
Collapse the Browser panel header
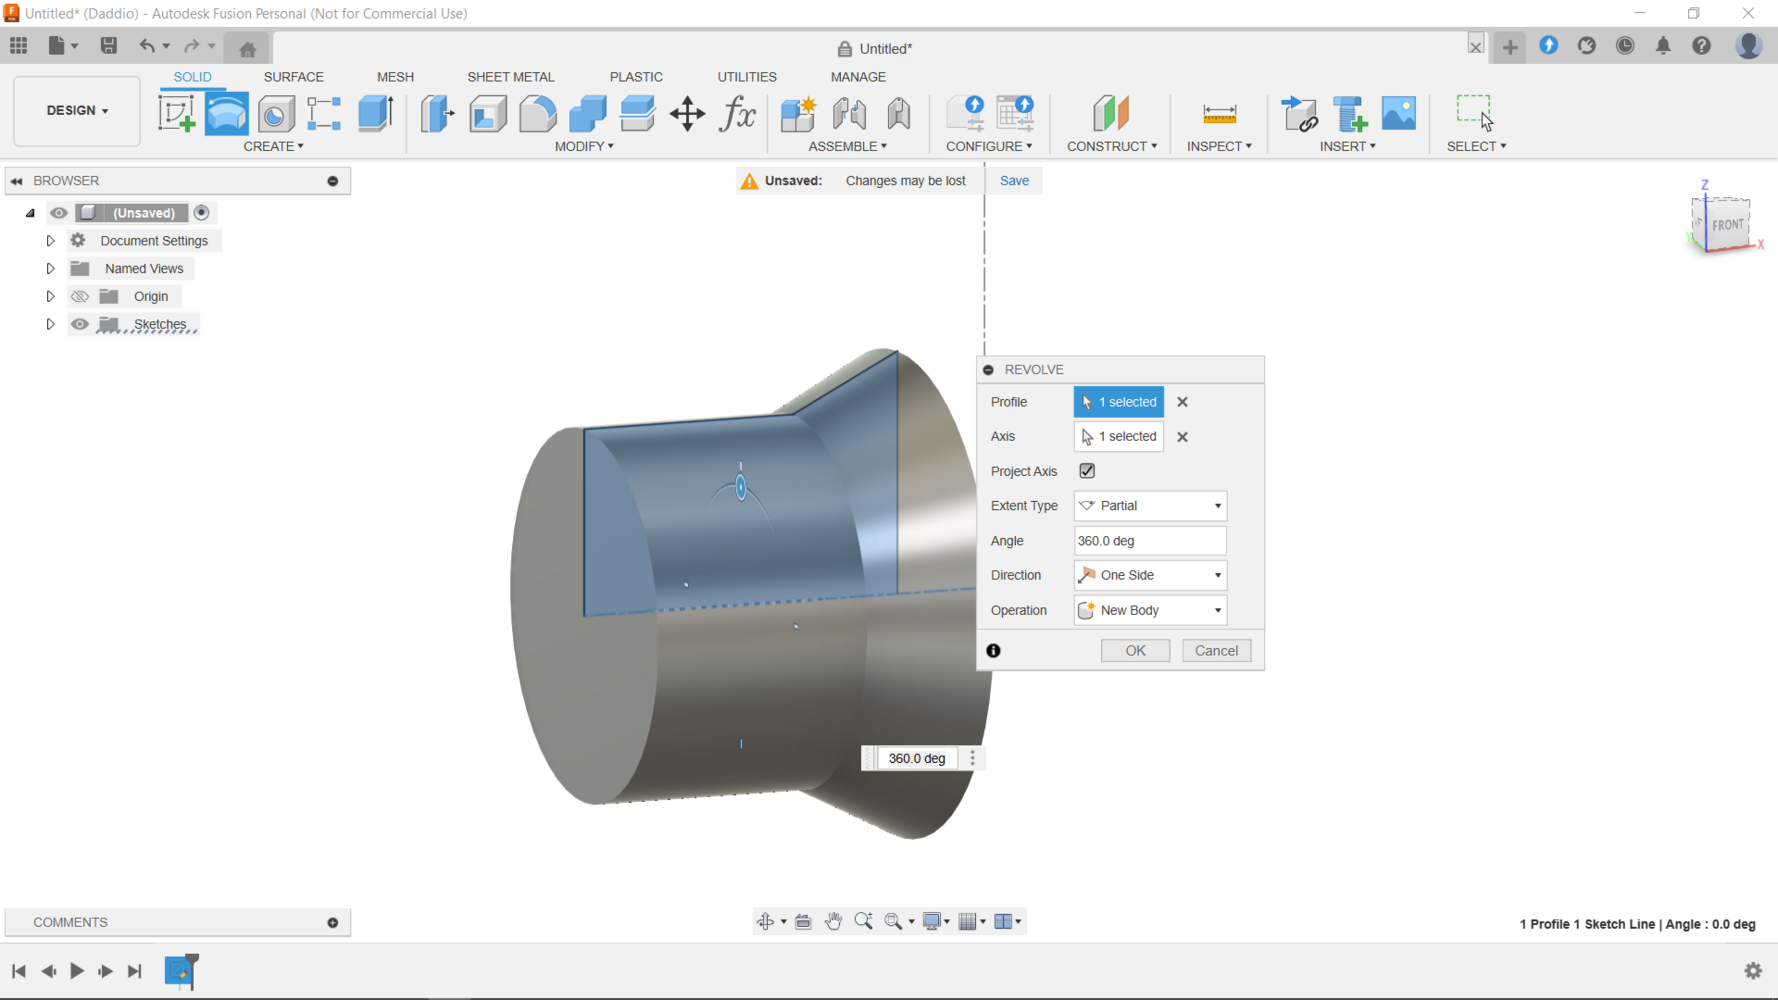(x=17, y=181)
